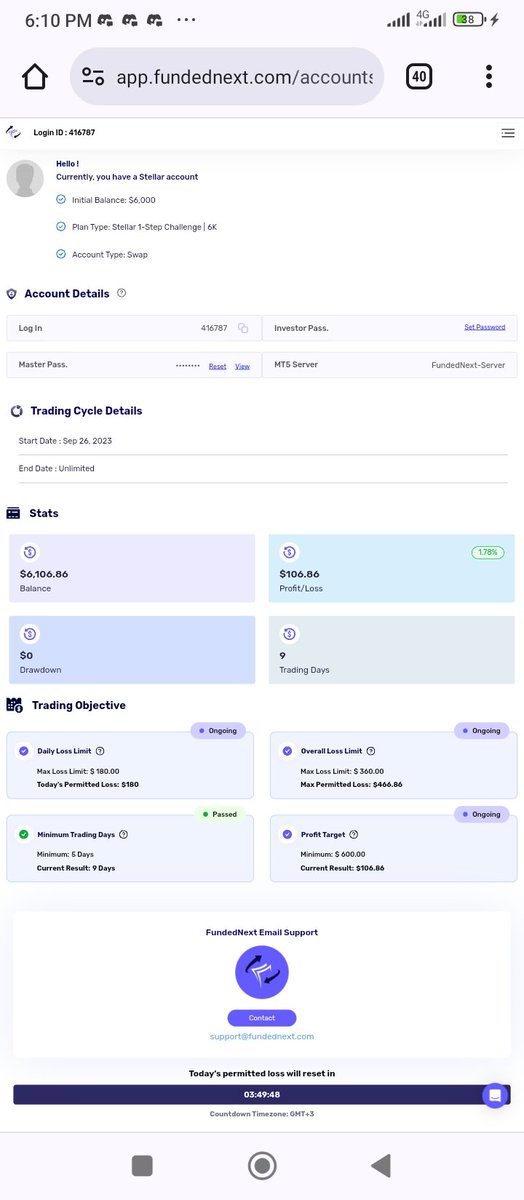Tap the Android recent apps square button

click(142, 1165)
